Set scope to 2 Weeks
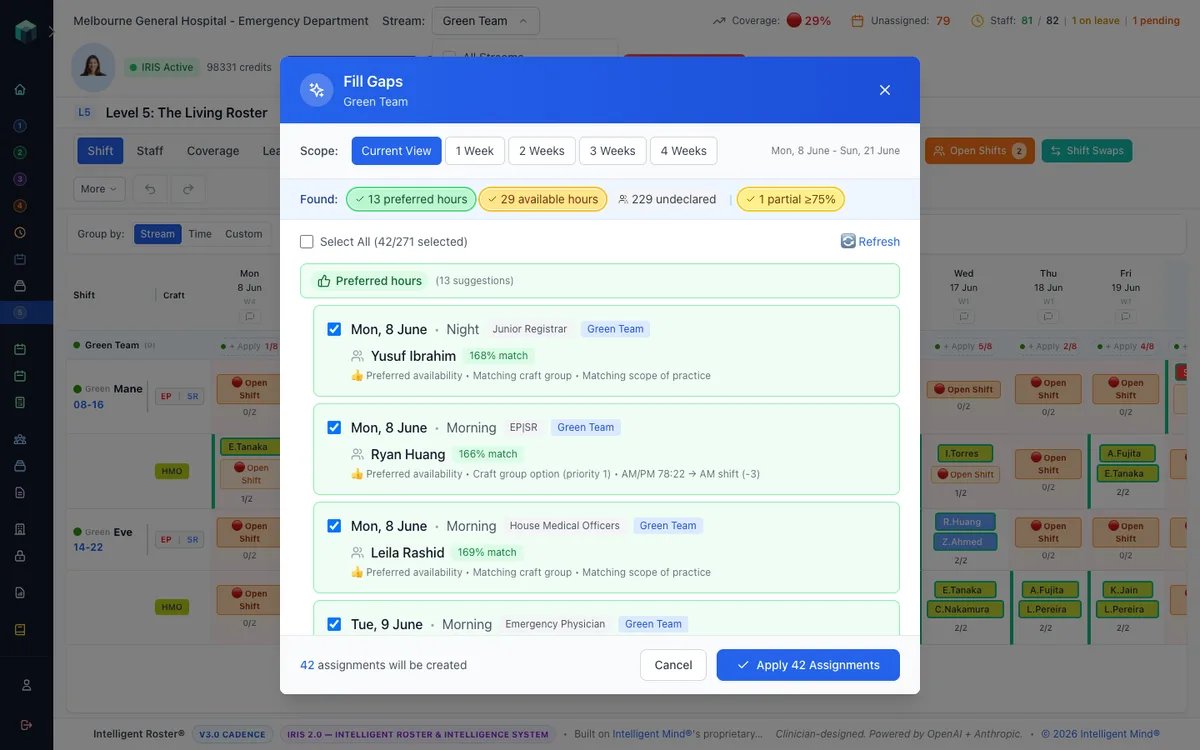The image size is (1200, 750). click(x=542, y=151)
